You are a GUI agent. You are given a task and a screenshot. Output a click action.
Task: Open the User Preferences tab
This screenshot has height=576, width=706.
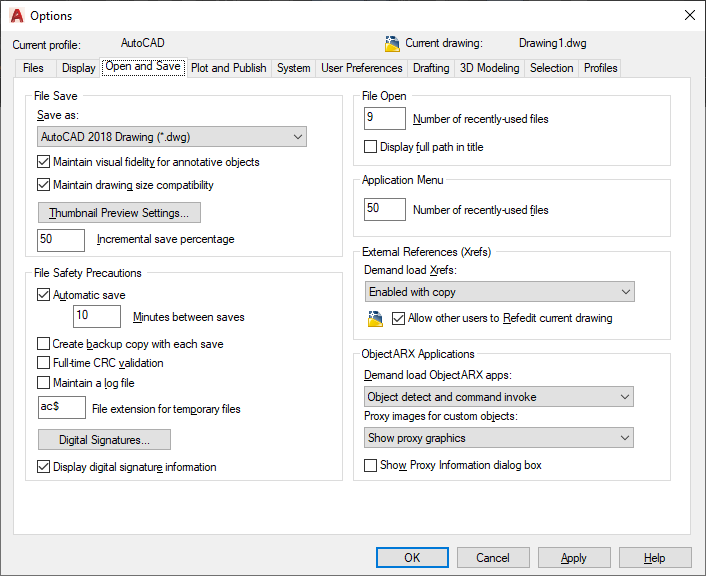click(x=362, y=68)
